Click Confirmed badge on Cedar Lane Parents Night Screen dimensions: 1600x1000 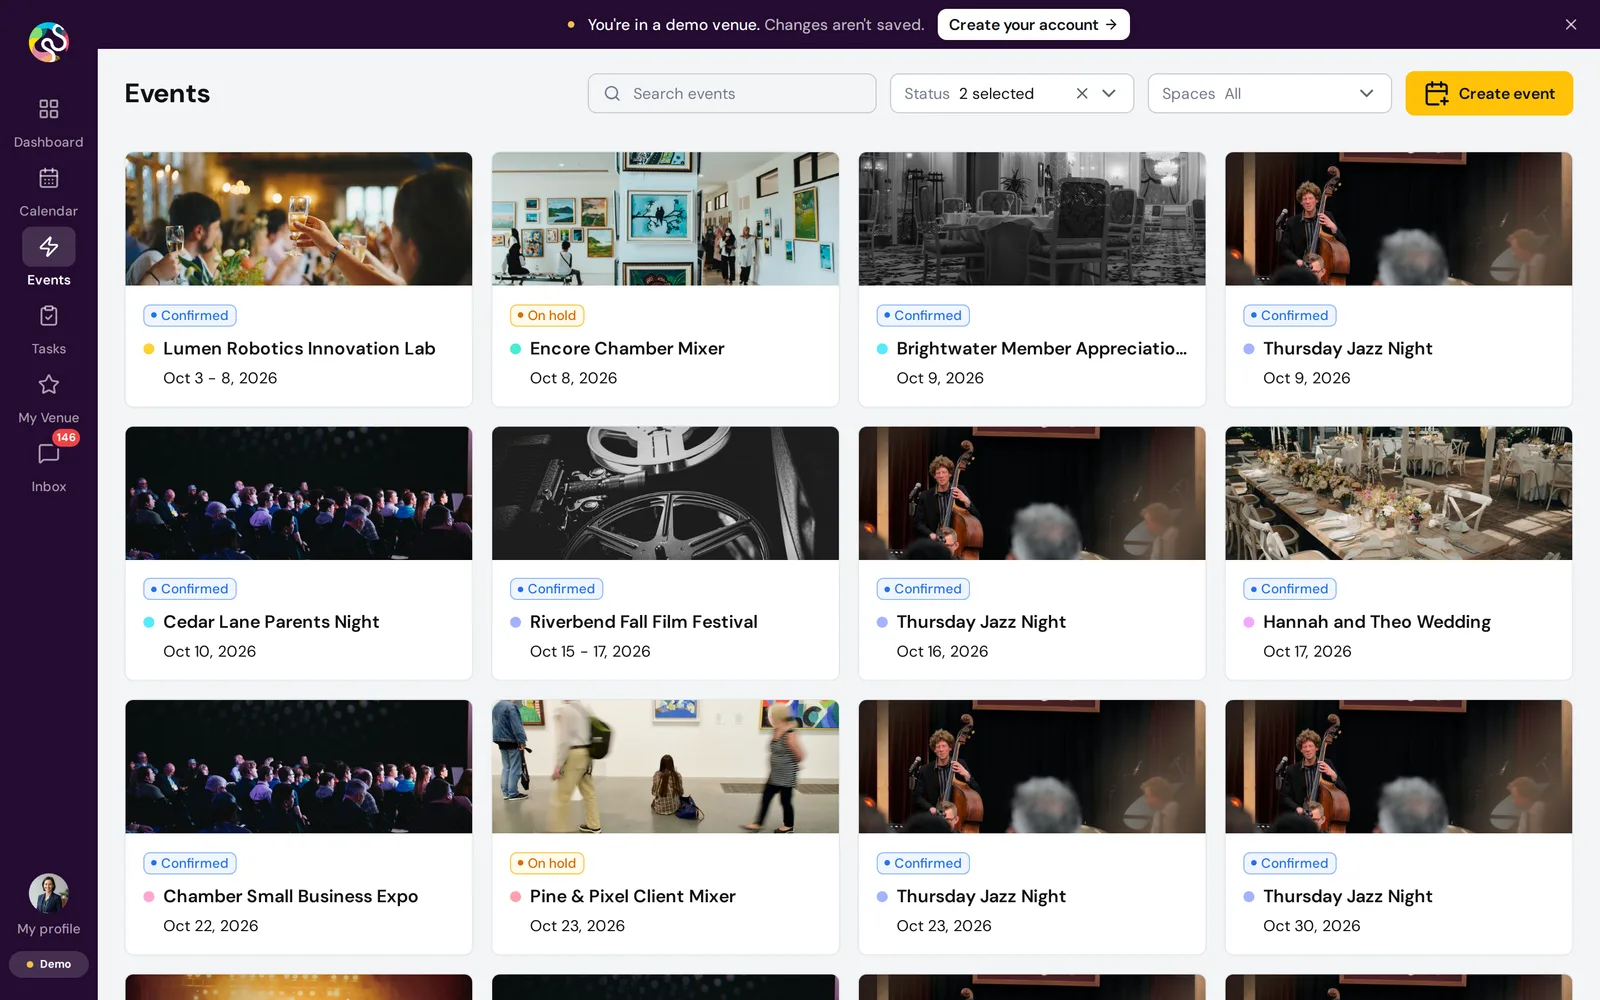tap(190, 590)
